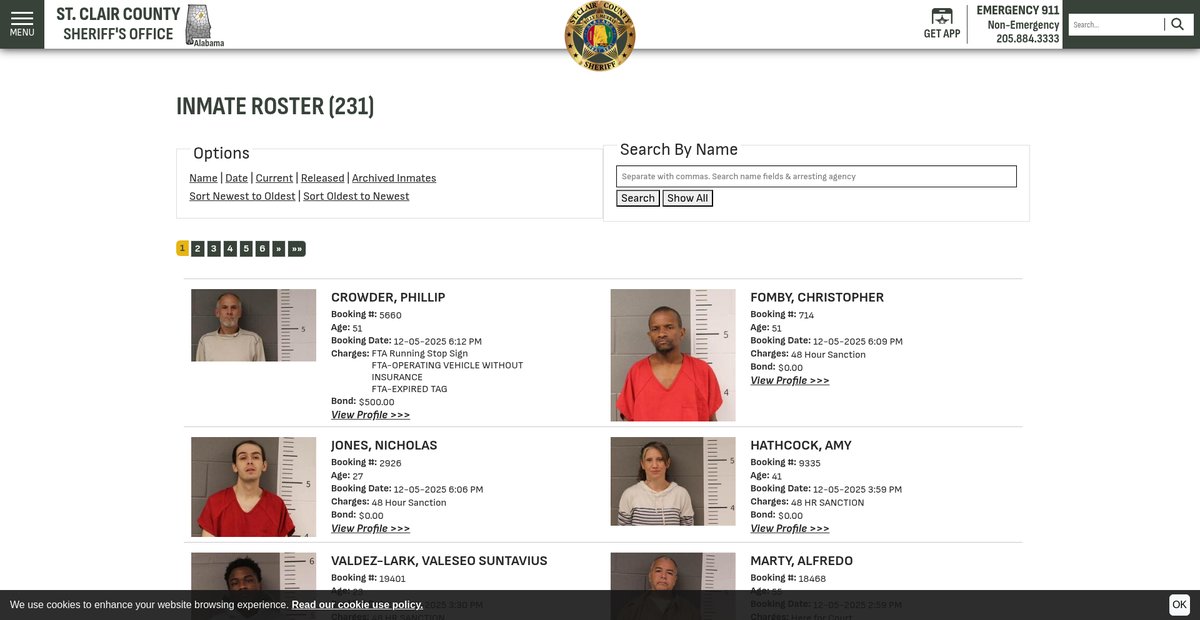View Profile for Fomby, Christopher
The image size is (1200, 620).
click(x=790, y=380)
